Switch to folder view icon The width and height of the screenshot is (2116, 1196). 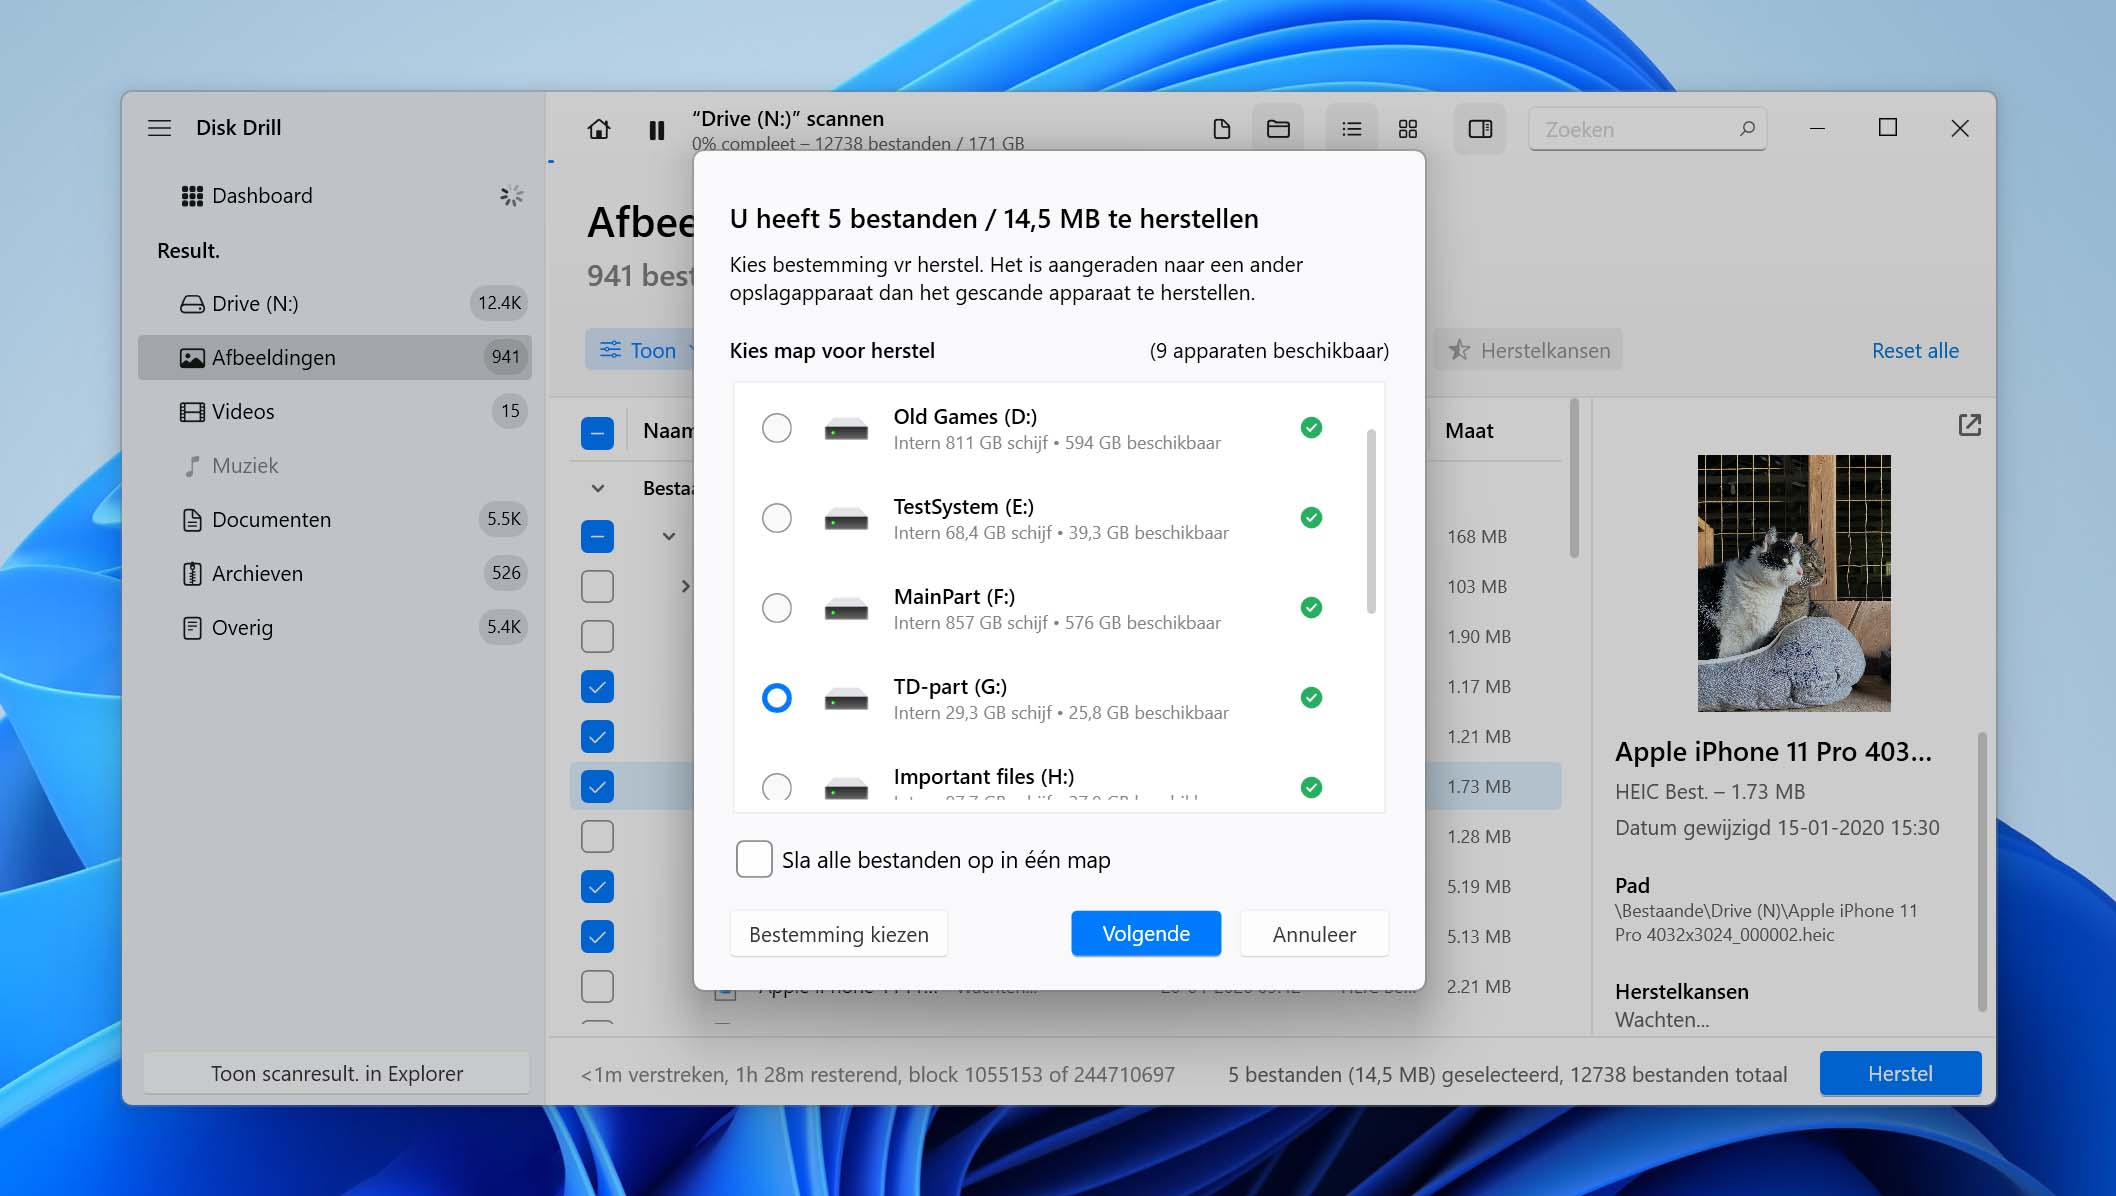coord(1278,129)
